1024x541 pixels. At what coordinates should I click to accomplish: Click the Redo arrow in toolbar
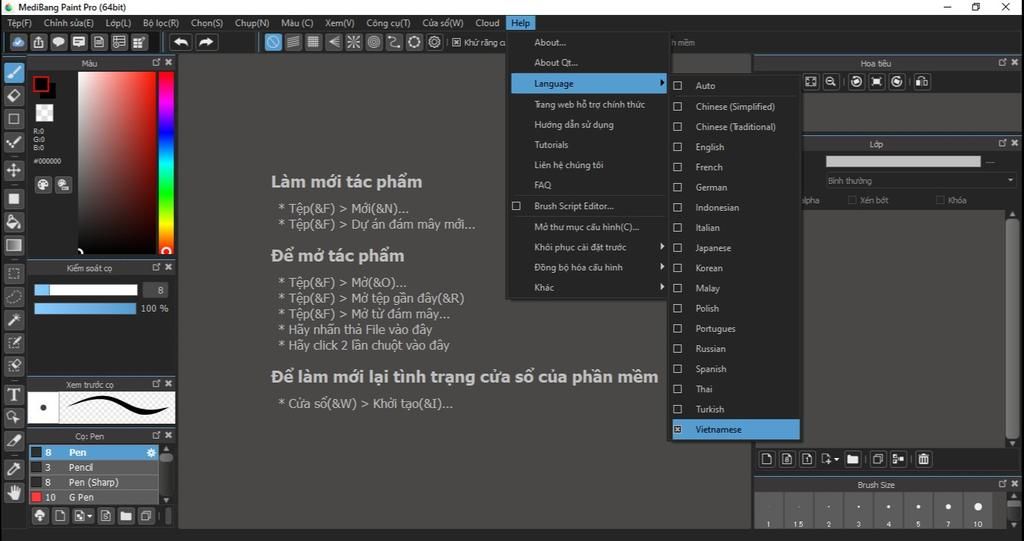[206, 42]
